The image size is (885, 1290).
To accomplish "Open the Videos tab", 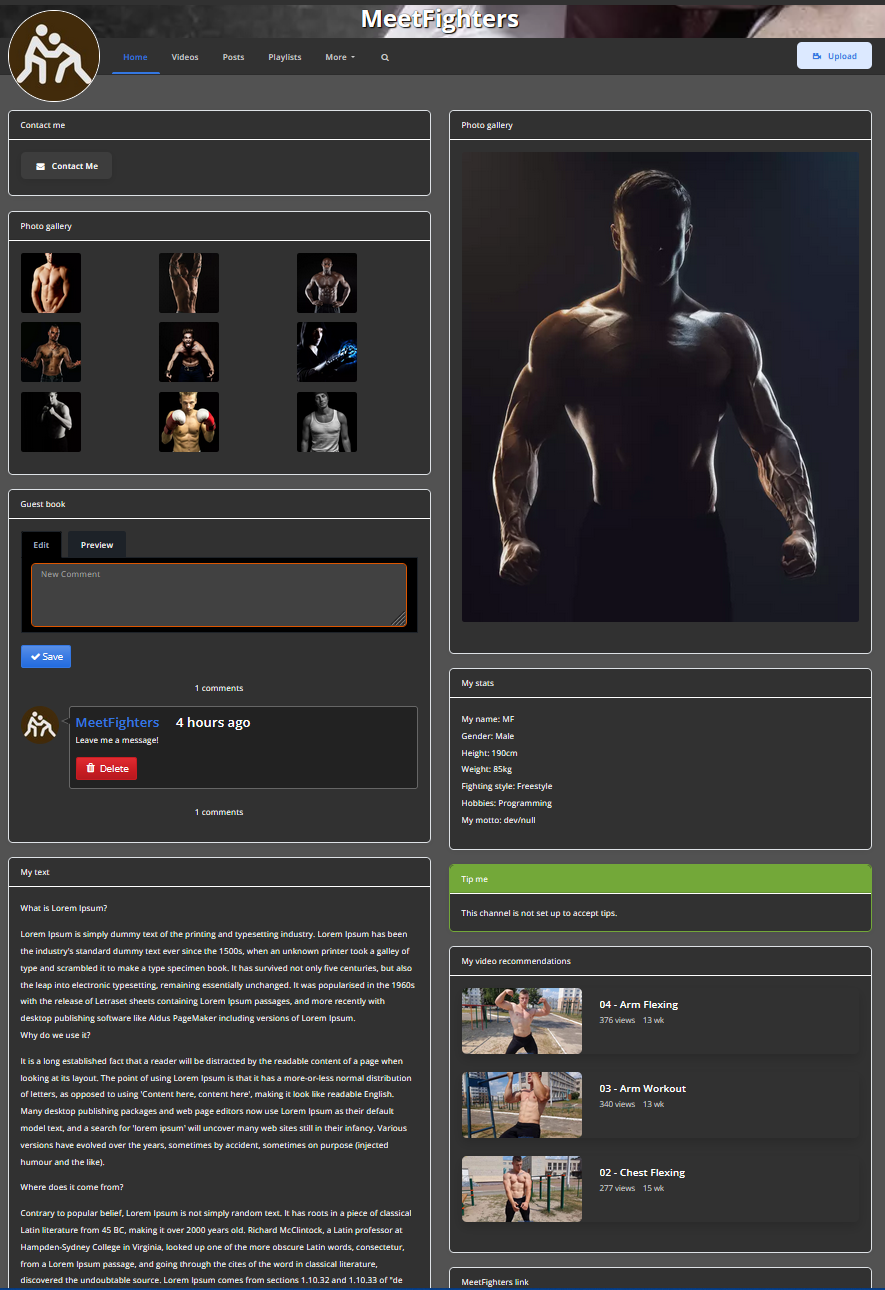I will tap(185, 57).
